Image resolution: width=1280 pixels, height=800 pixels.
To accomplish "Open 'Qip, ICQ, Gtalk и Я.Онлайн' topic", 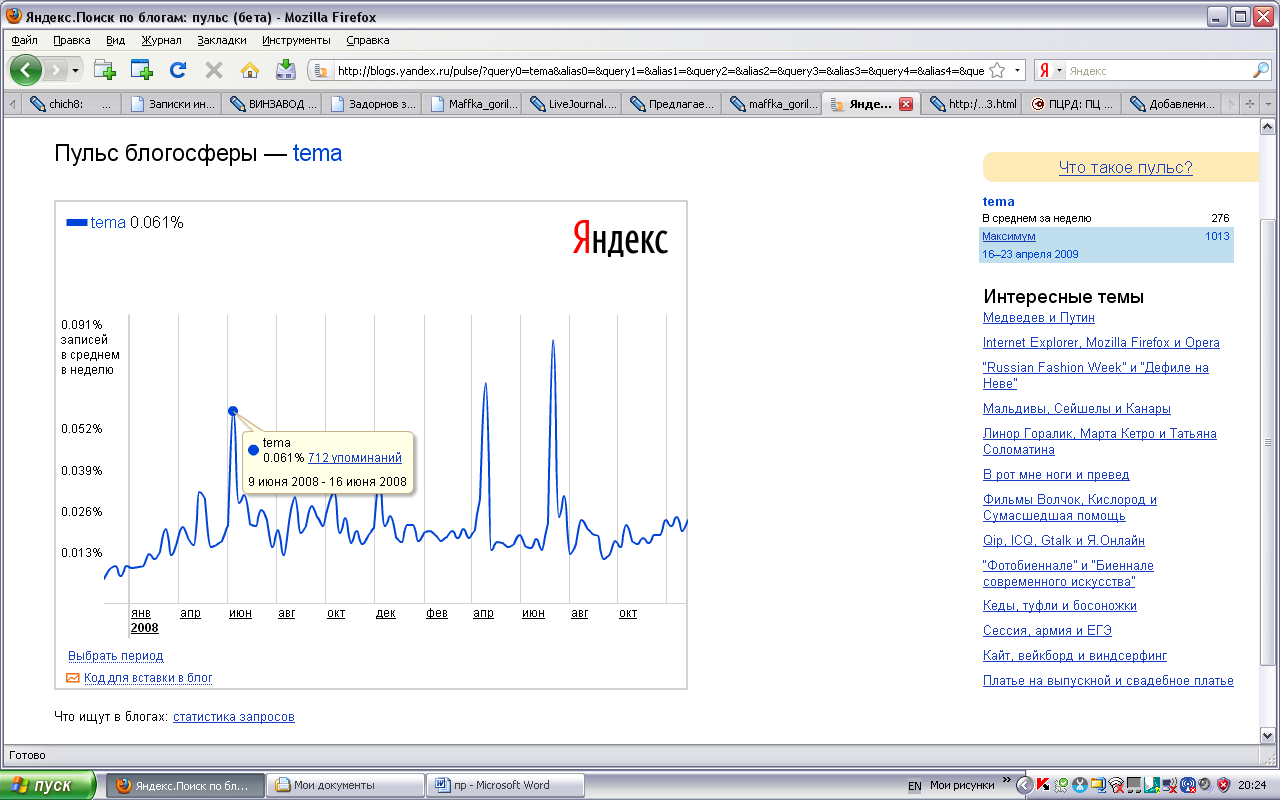I will point(1063,541).
